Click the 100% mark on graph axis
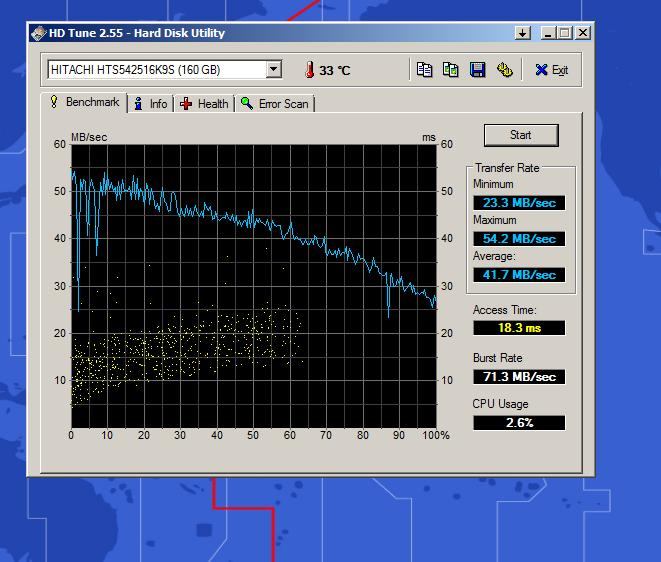Screen dimensions: 661x562 (x=436, y=435)
